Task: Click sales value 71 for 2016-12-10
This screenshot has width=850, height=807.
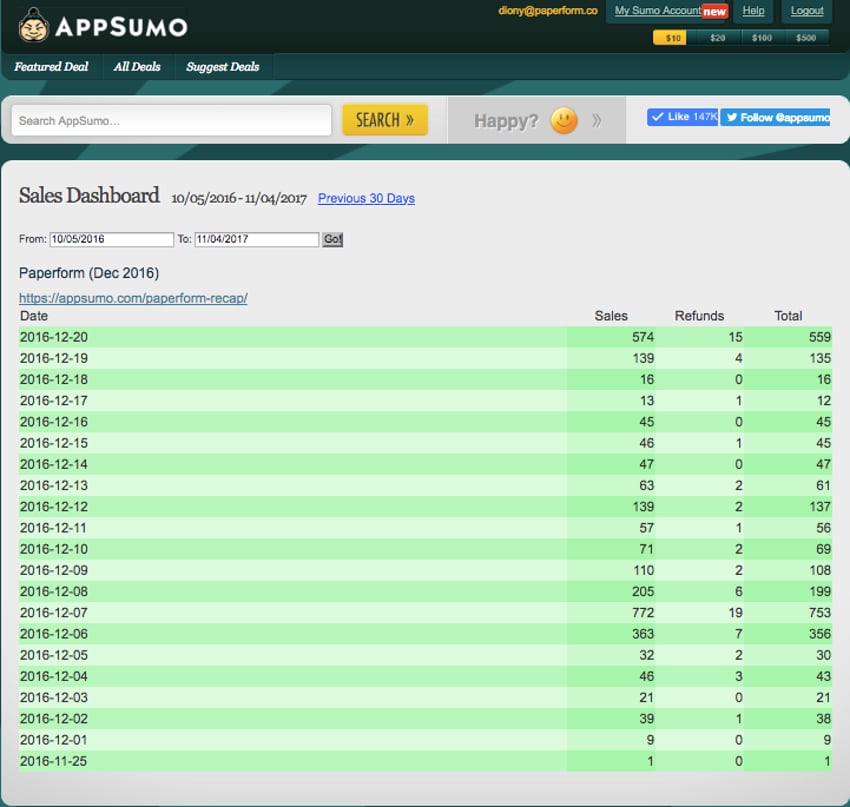Action: point(647,549)
